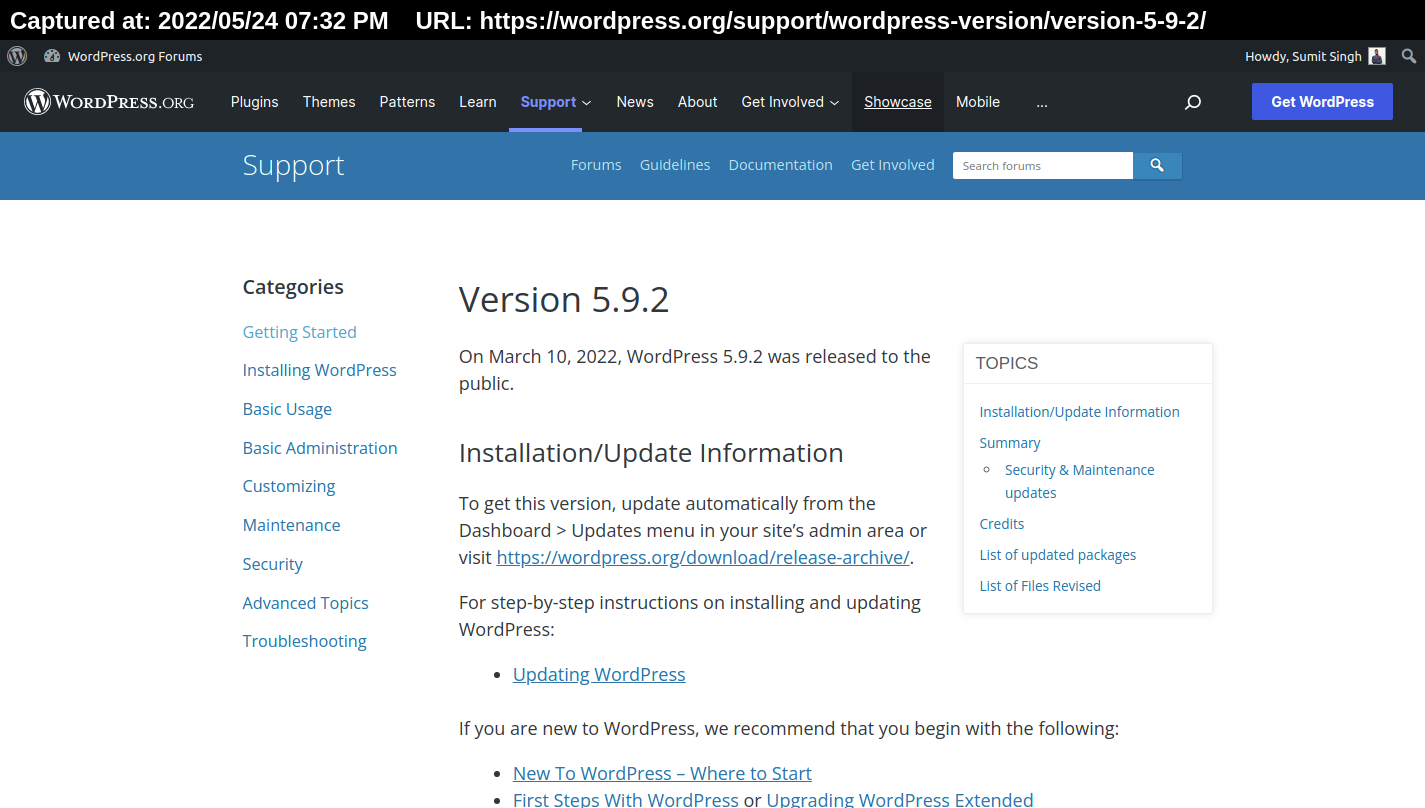Open the Basic Administration category
1425x808 pixels.
pyautogui.click(x=320, y=448)
